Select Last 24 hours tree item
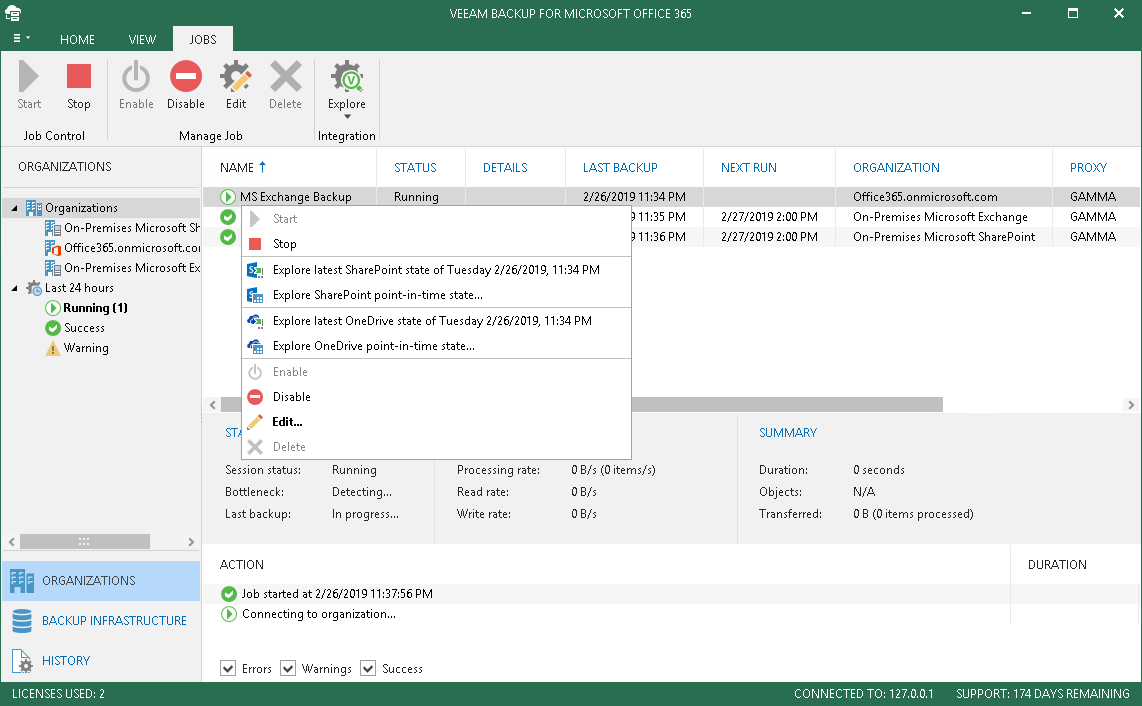This screenshot has height=706, width=1142. [79, 288]
